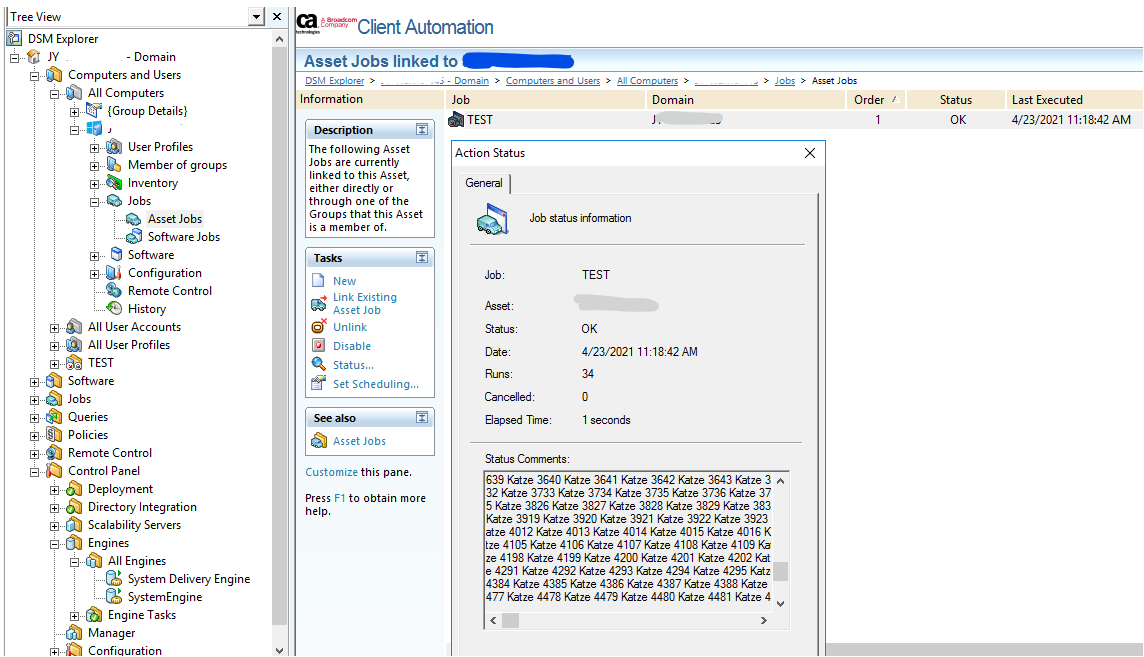Click the Computers and Users folder icon

click(54, 74)
